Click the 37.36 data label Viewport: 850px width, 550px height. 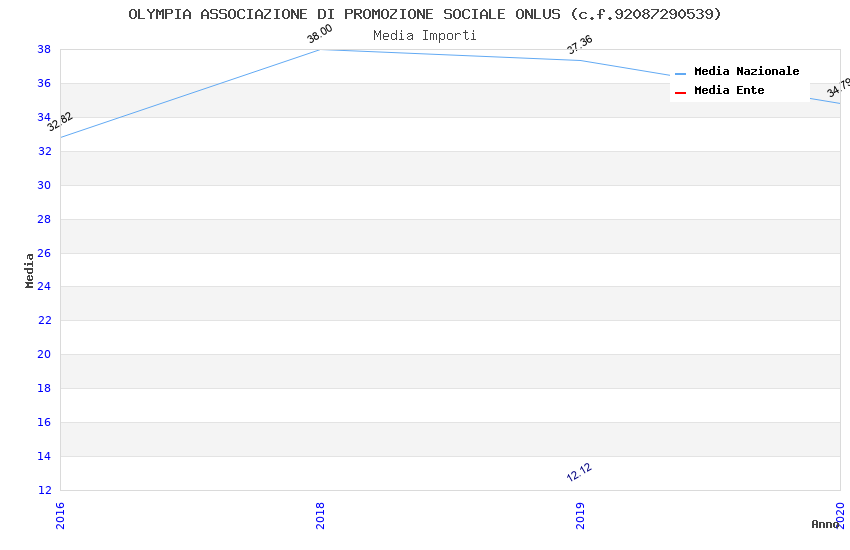pyautogui.click(x=579, y=44)
